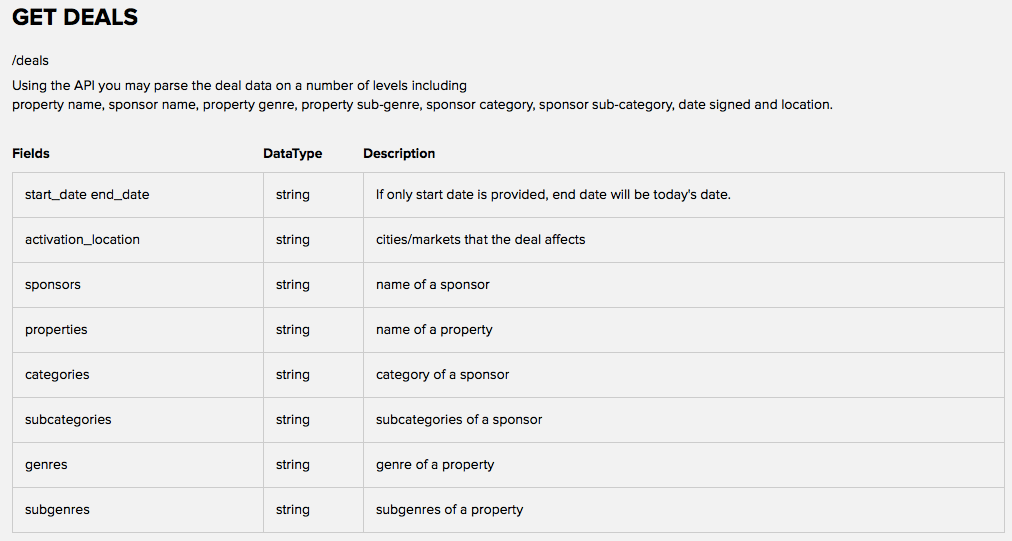Click the genres field name
This screenshot has width=1012, height=541.
[x=46, y=465]
